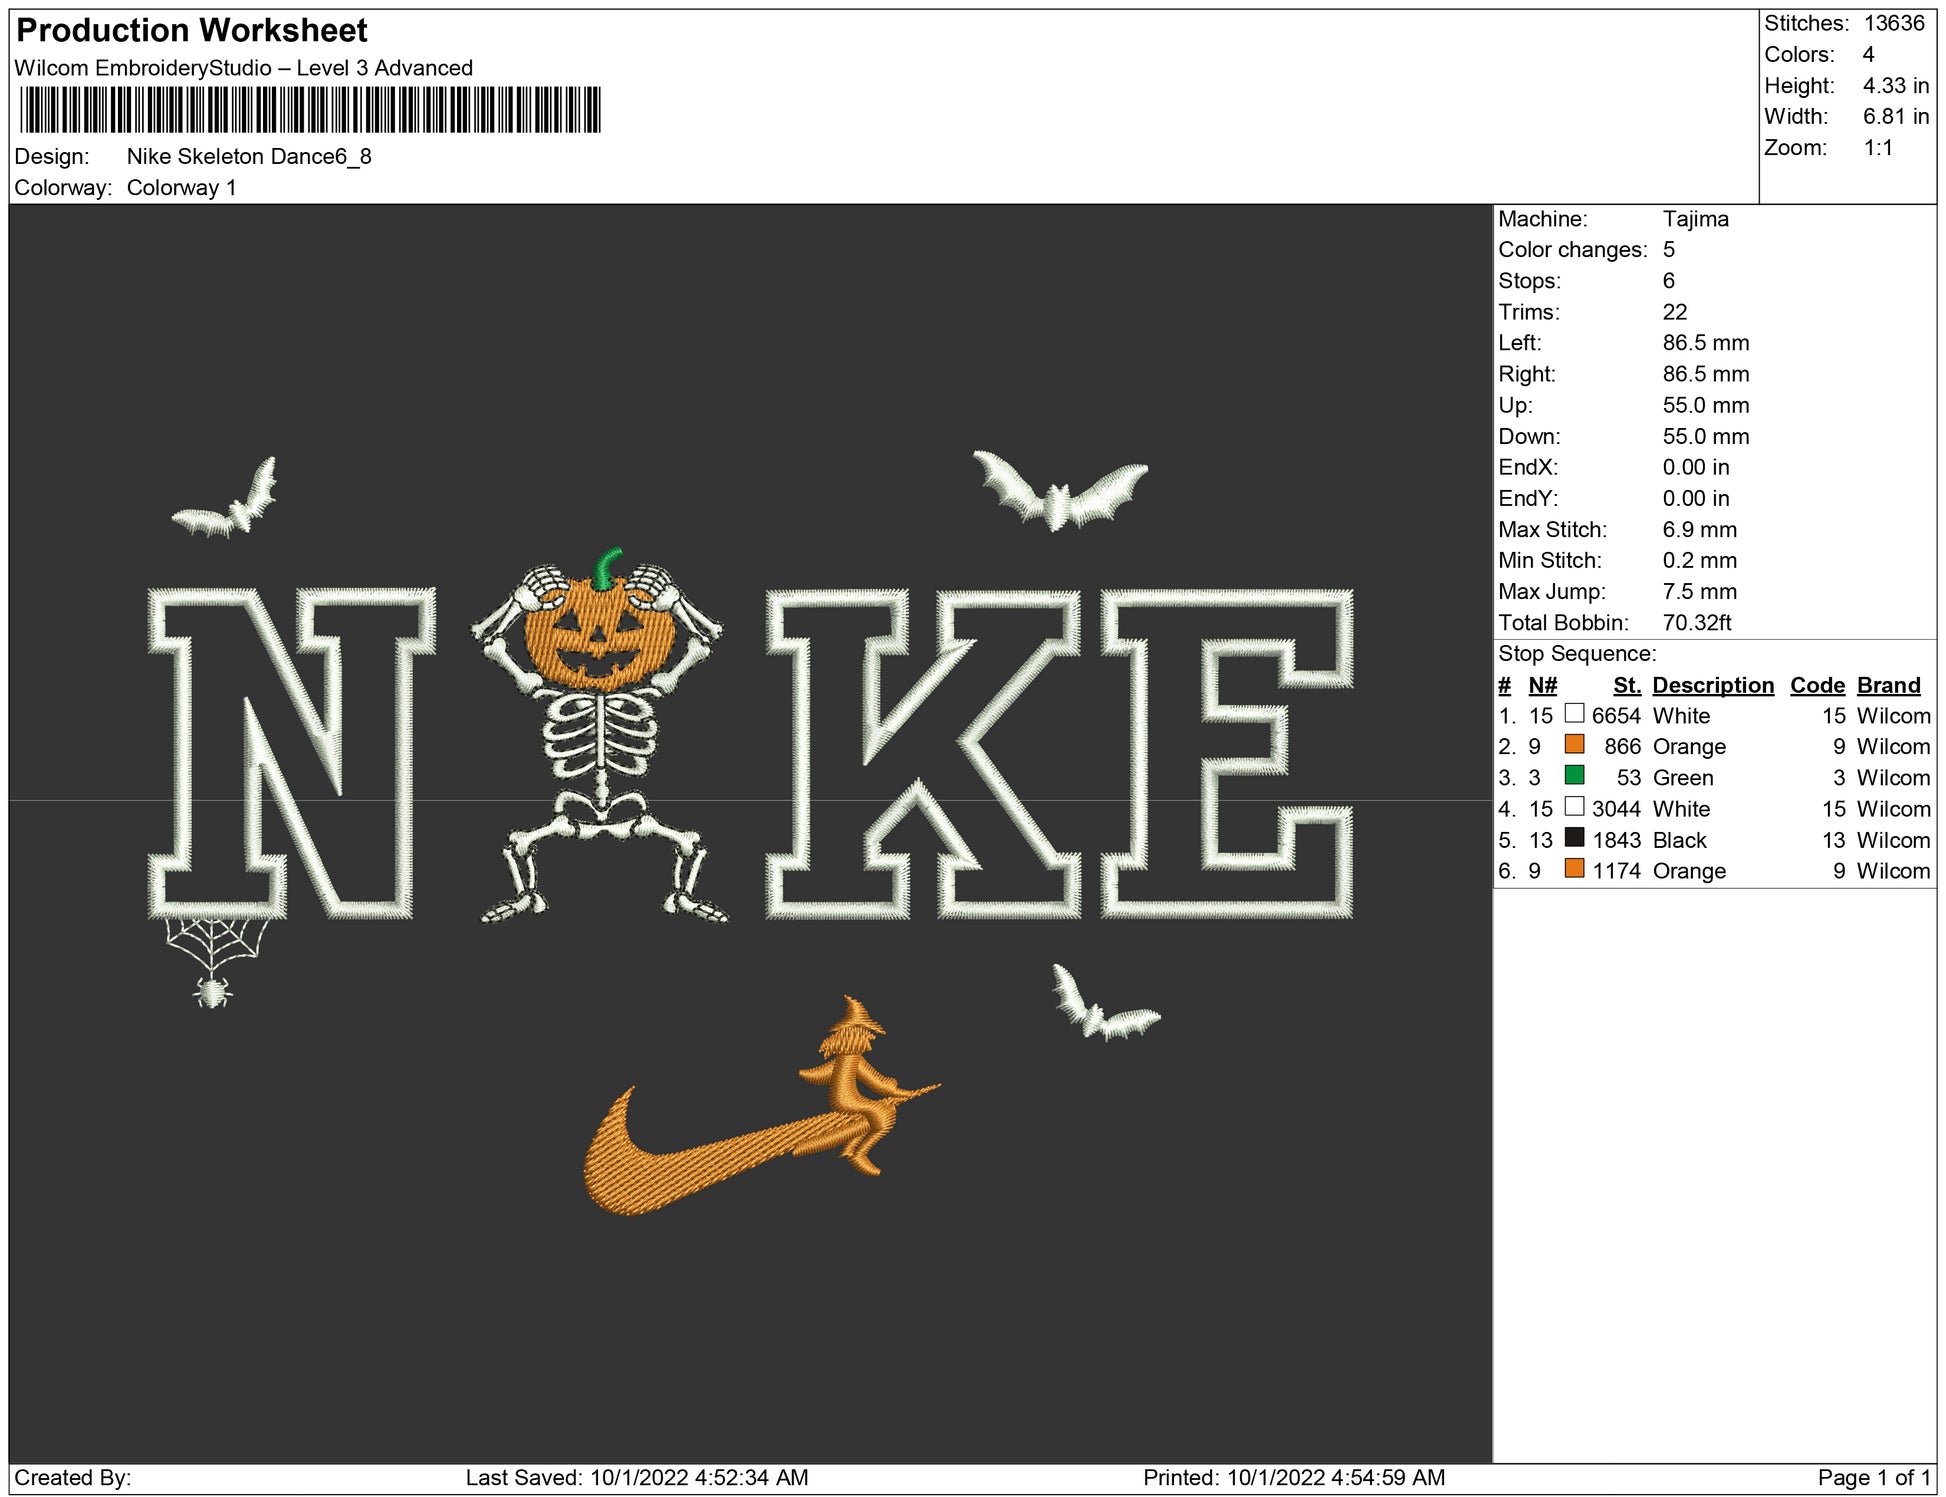The width and height of the screenshot is (1946, 1497).
Task: Click the St. column header
Action: pyautogui.click(x=1626, y=685)
